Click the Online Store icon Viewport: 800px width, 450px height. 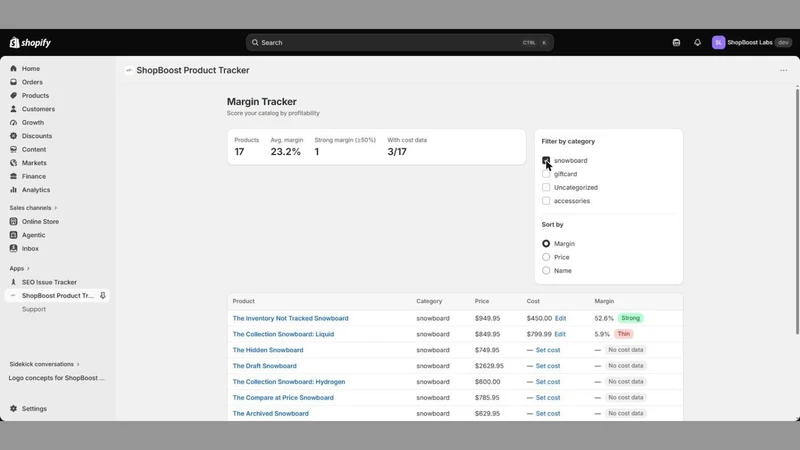(13, 221)
